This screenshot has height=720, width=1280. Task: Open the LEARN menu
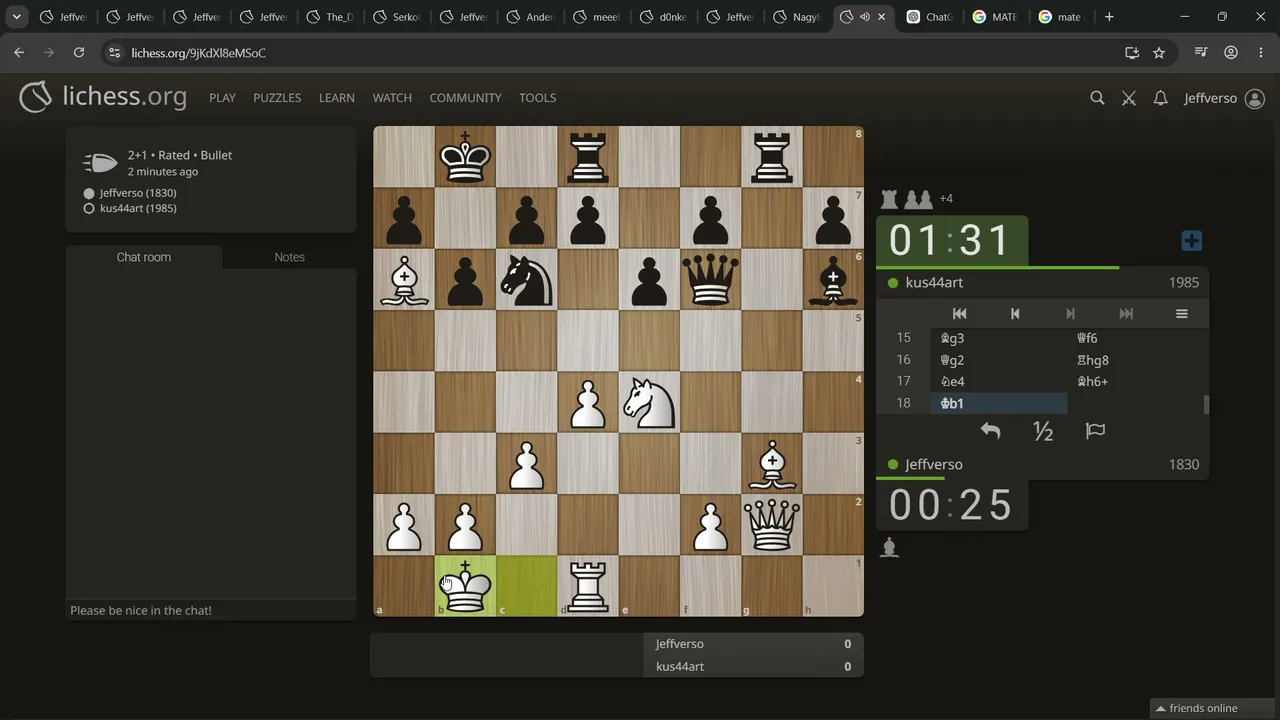pyautogui.click(x=337, y=98)
